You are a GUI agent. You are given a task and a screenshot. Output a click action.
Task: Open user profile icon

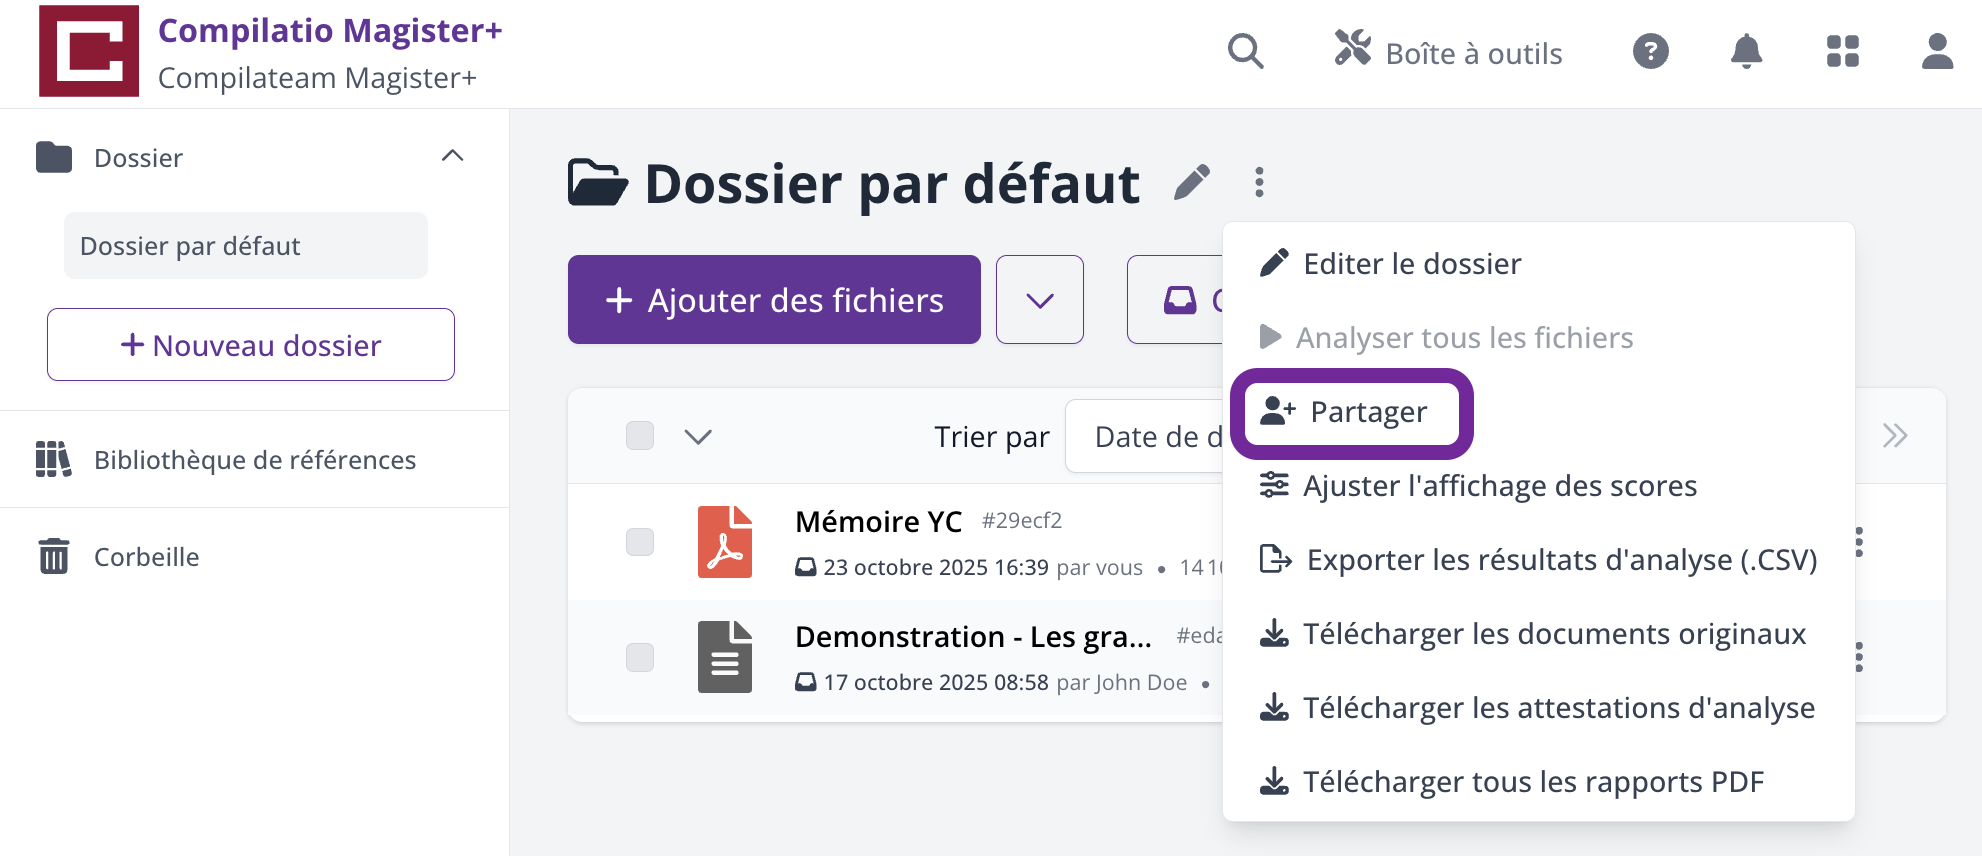pos(1938,51)
